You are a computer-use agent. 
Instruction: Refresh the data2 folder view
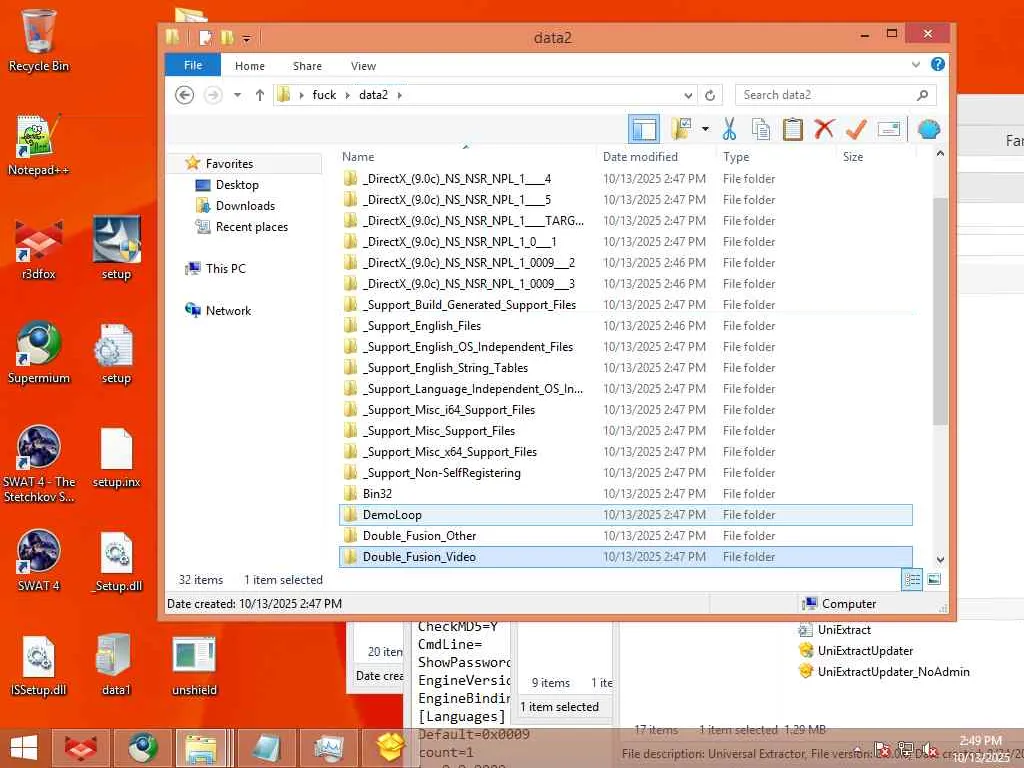point(710,95)
